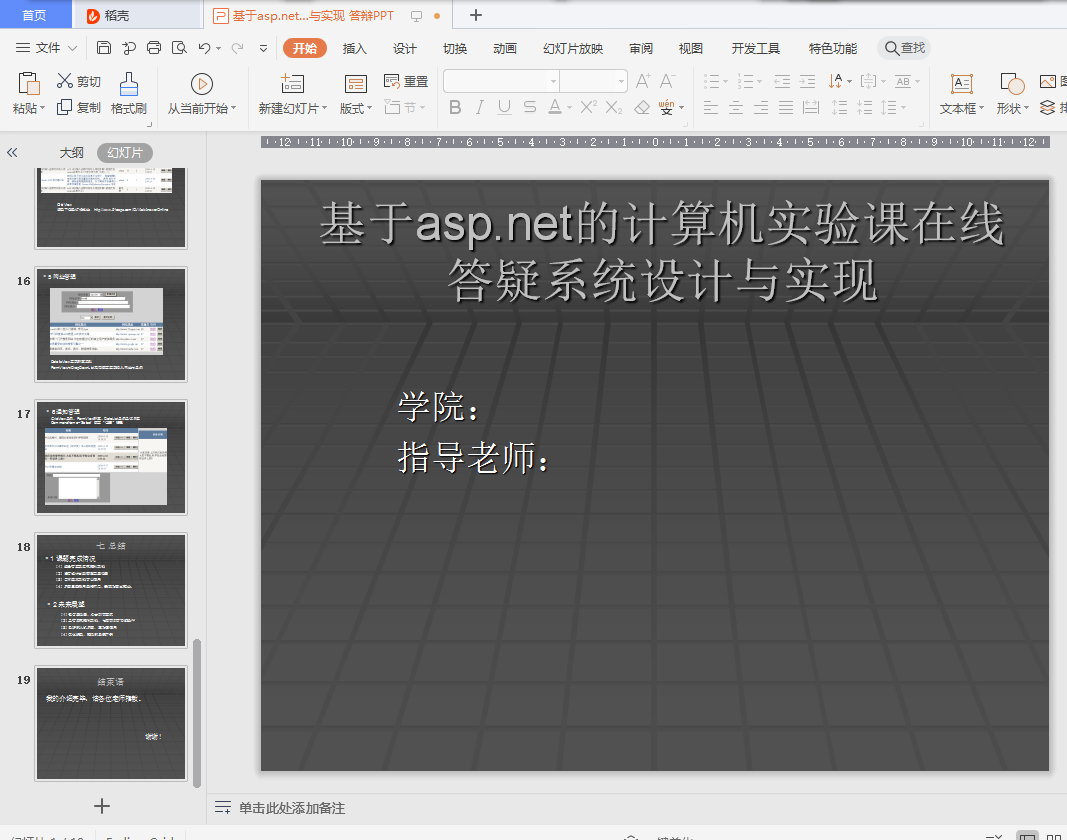Open the numbered list dropdown

[x=759, y=82]
